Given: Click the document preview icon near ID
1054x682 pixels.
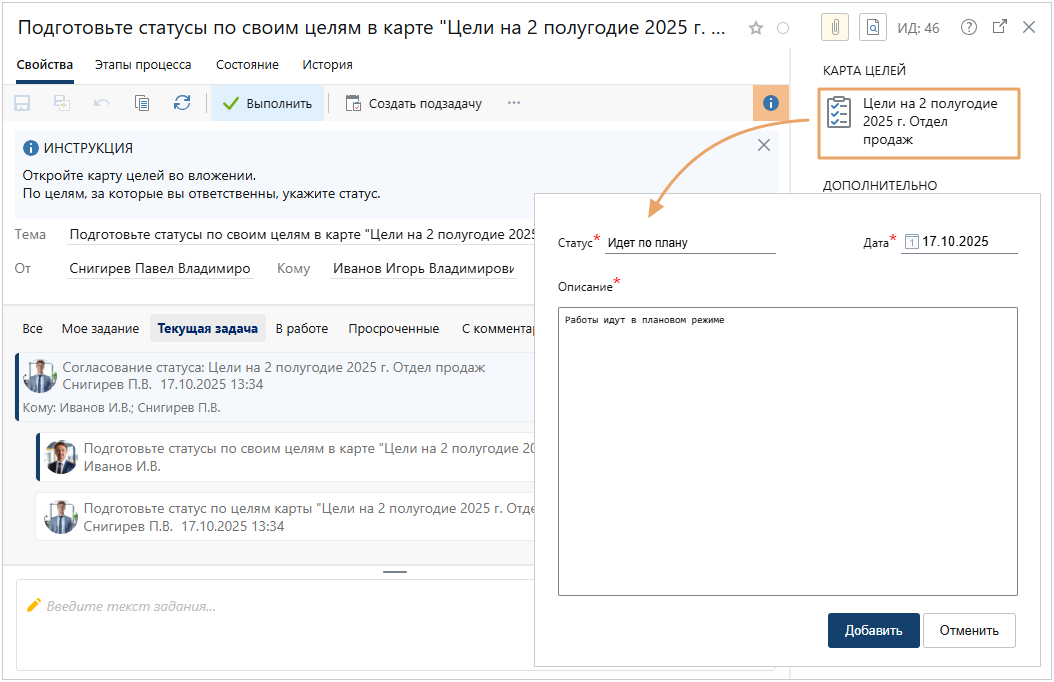Looking at the screenshot, I should click(873, 28).
